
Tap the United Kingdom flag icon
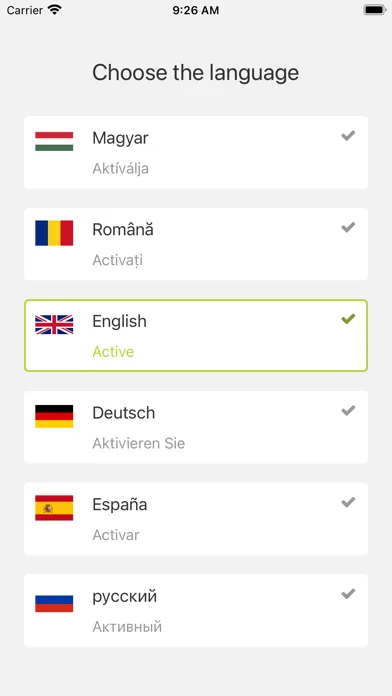(54, 324)
